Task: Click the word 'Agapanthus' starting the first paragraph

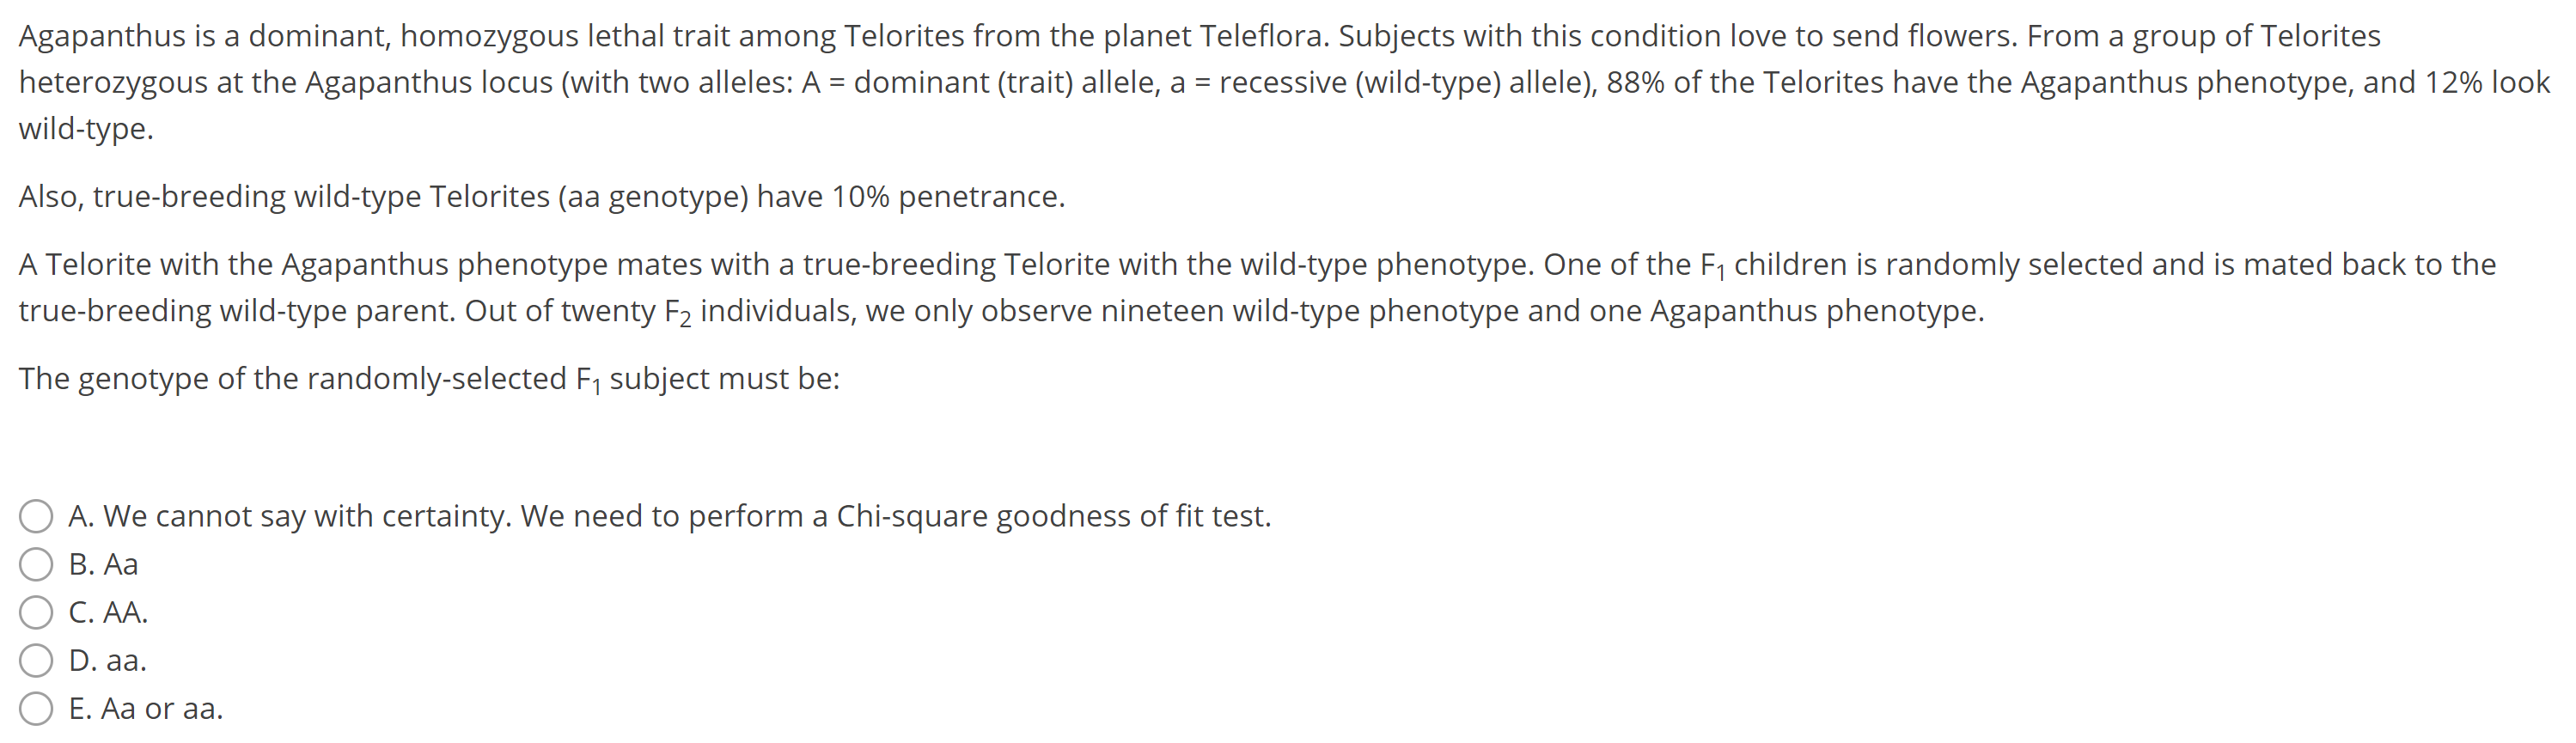Action: 102,36
